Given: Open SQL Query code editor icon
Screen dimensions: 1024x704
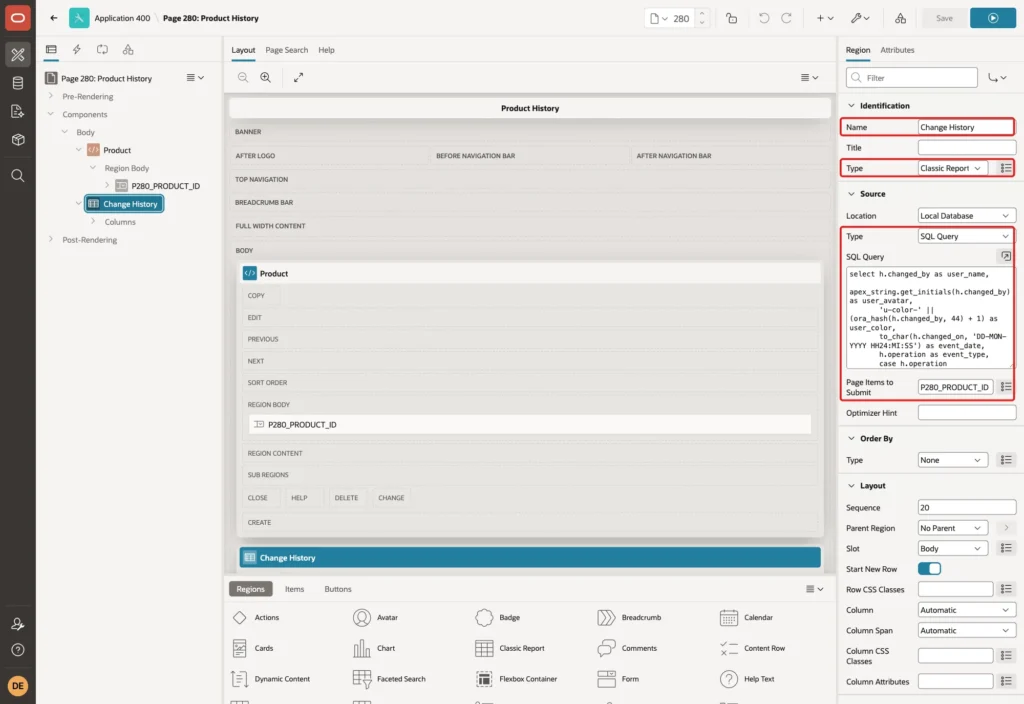Looking at the screenshot, I should click(x=1006, y=256).
